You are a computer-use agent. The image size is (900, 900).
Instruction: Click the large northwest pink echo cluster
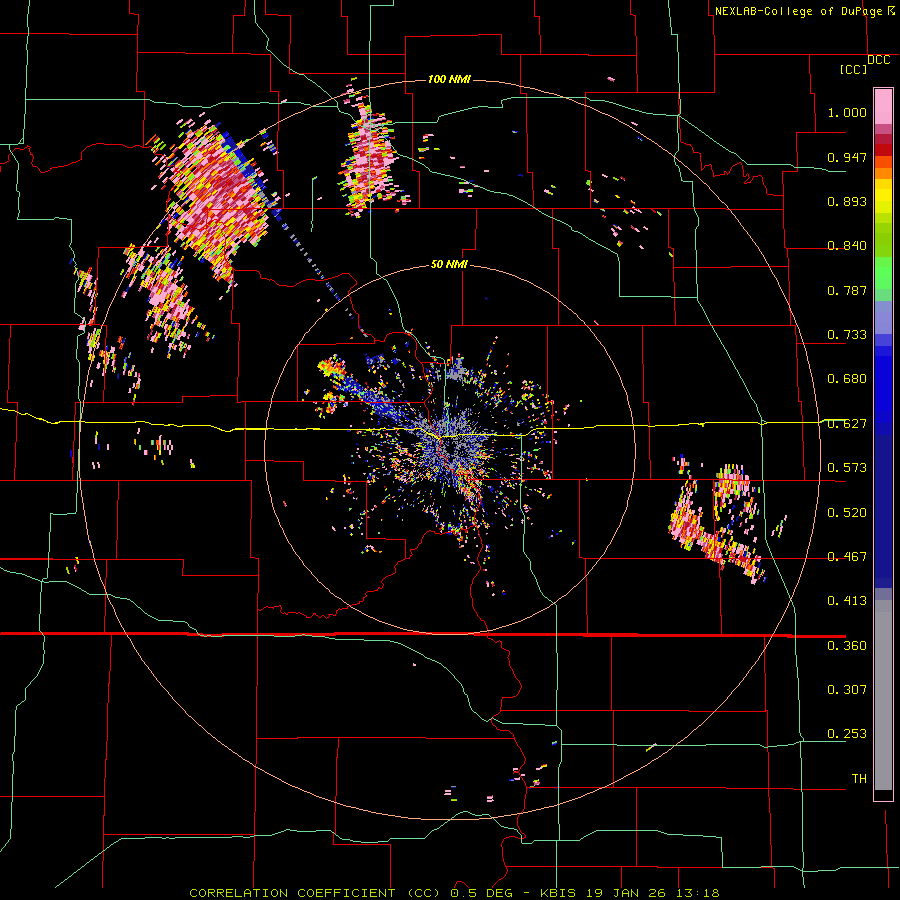(215, 198)
